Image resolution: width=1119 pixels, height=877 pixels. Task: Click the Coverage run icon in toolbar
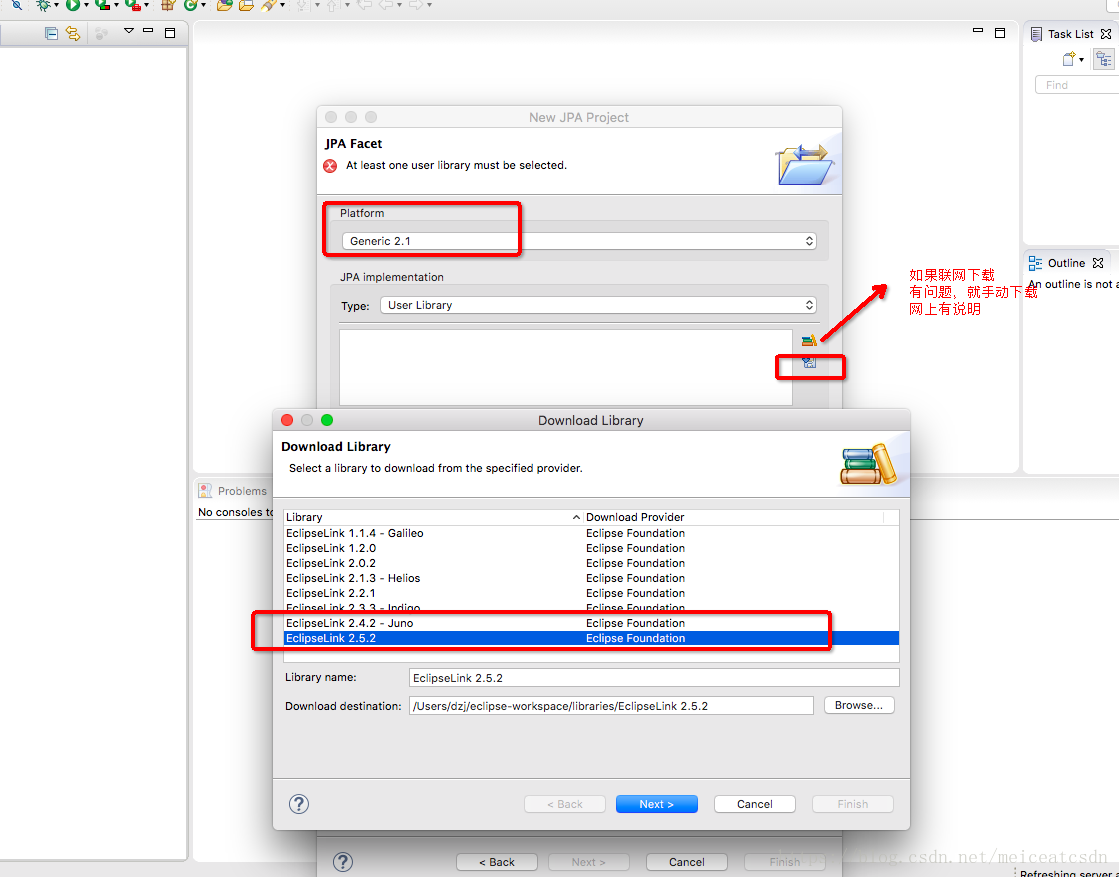tap(102, 5)
